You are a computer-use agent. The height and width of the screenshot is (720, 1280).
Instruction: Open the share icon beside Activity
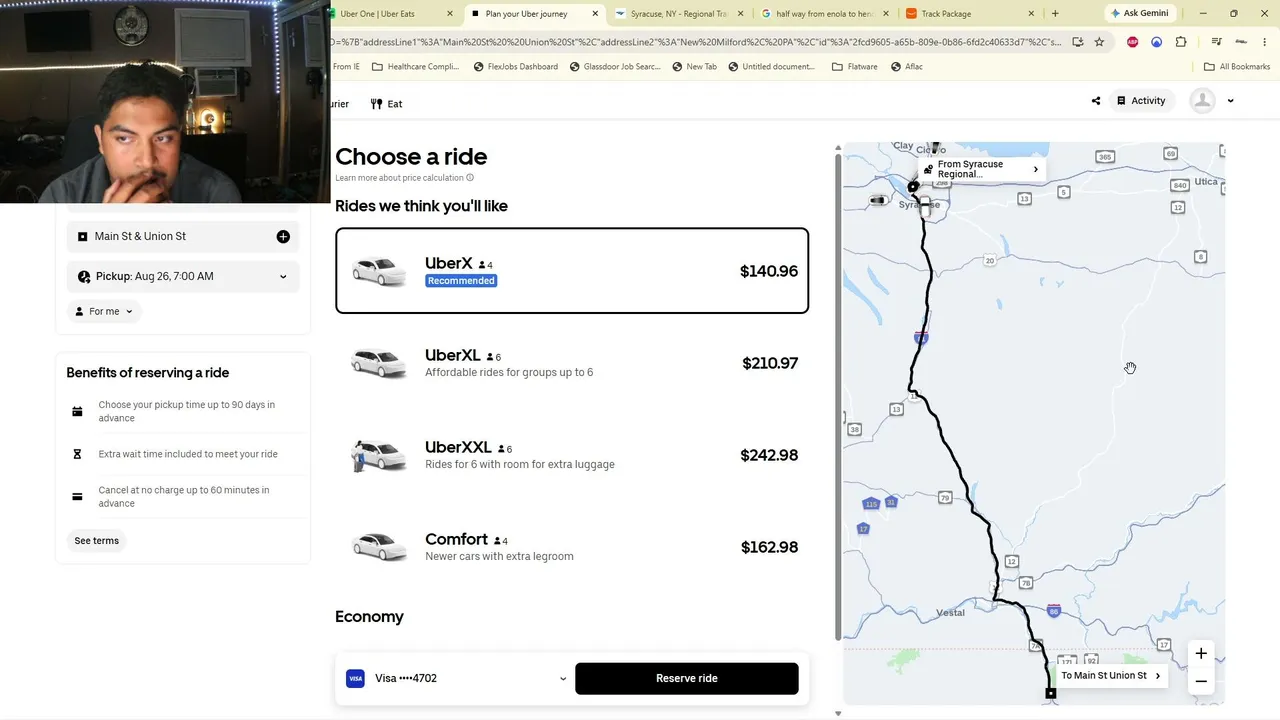pyautogui.click(x=1096, y=101)
